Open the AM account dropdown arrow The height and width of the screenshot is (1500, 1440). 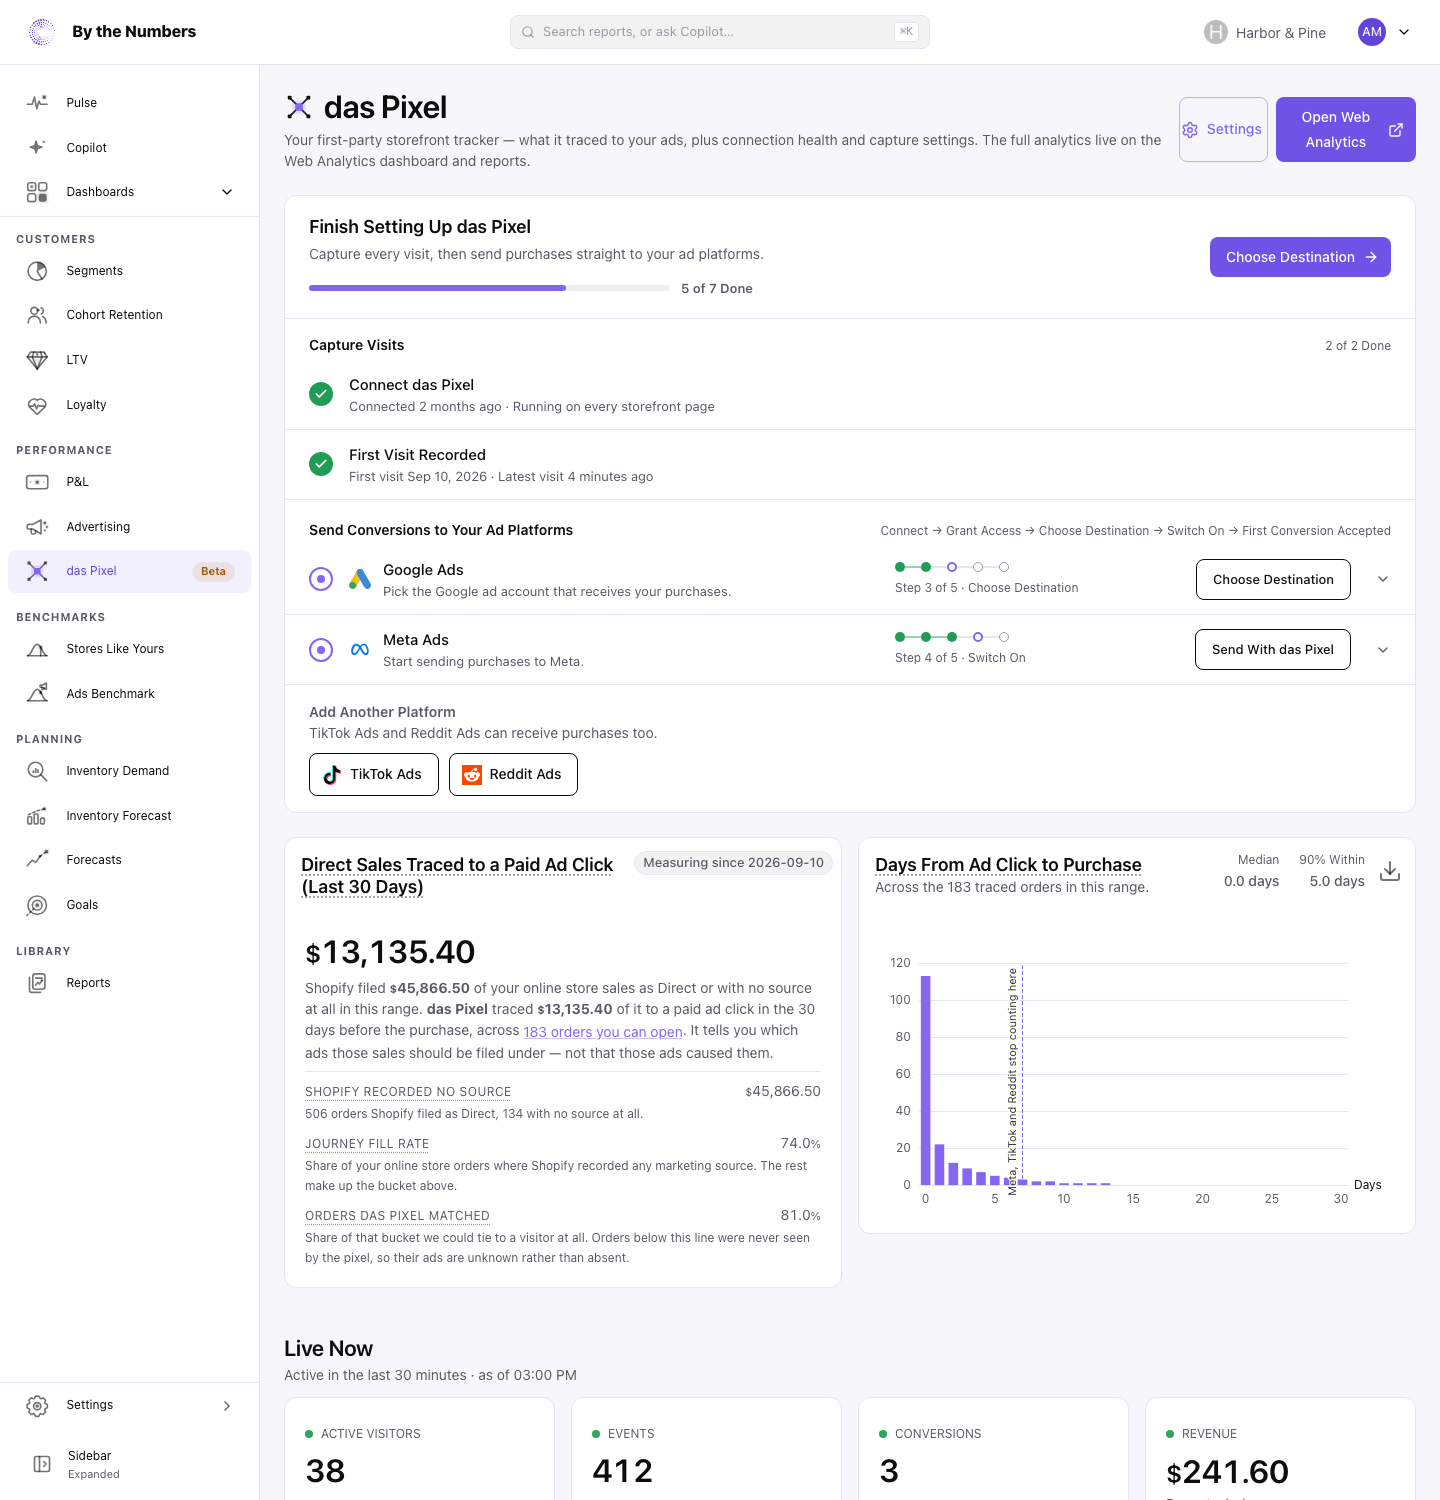1404,32
